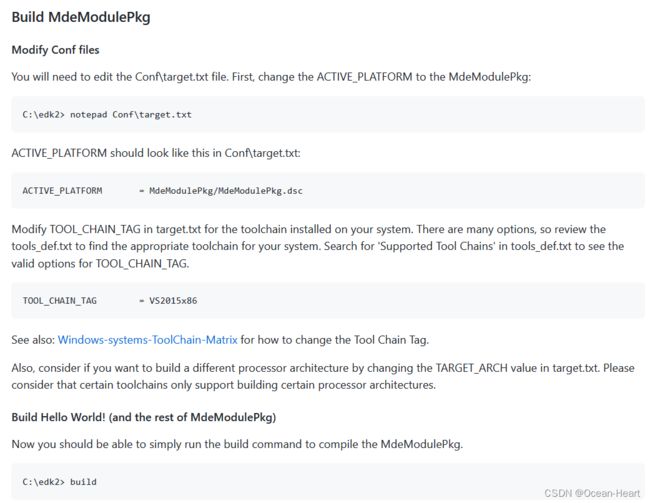Click the text 'for how to change the Tool Chain Tag'
Image resolution: width=650 pixels, height=503 pixels.
tap(335, 340)
